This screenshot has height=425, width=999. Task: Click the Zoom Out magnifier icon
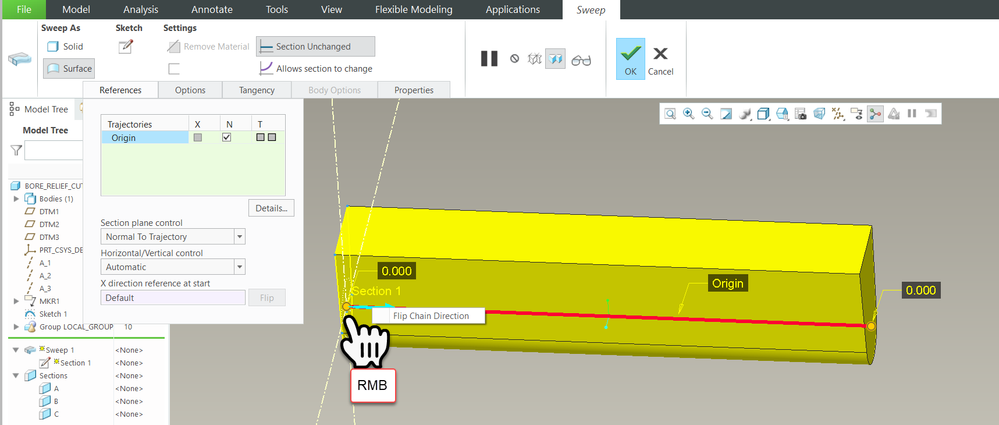pos(707,114)
